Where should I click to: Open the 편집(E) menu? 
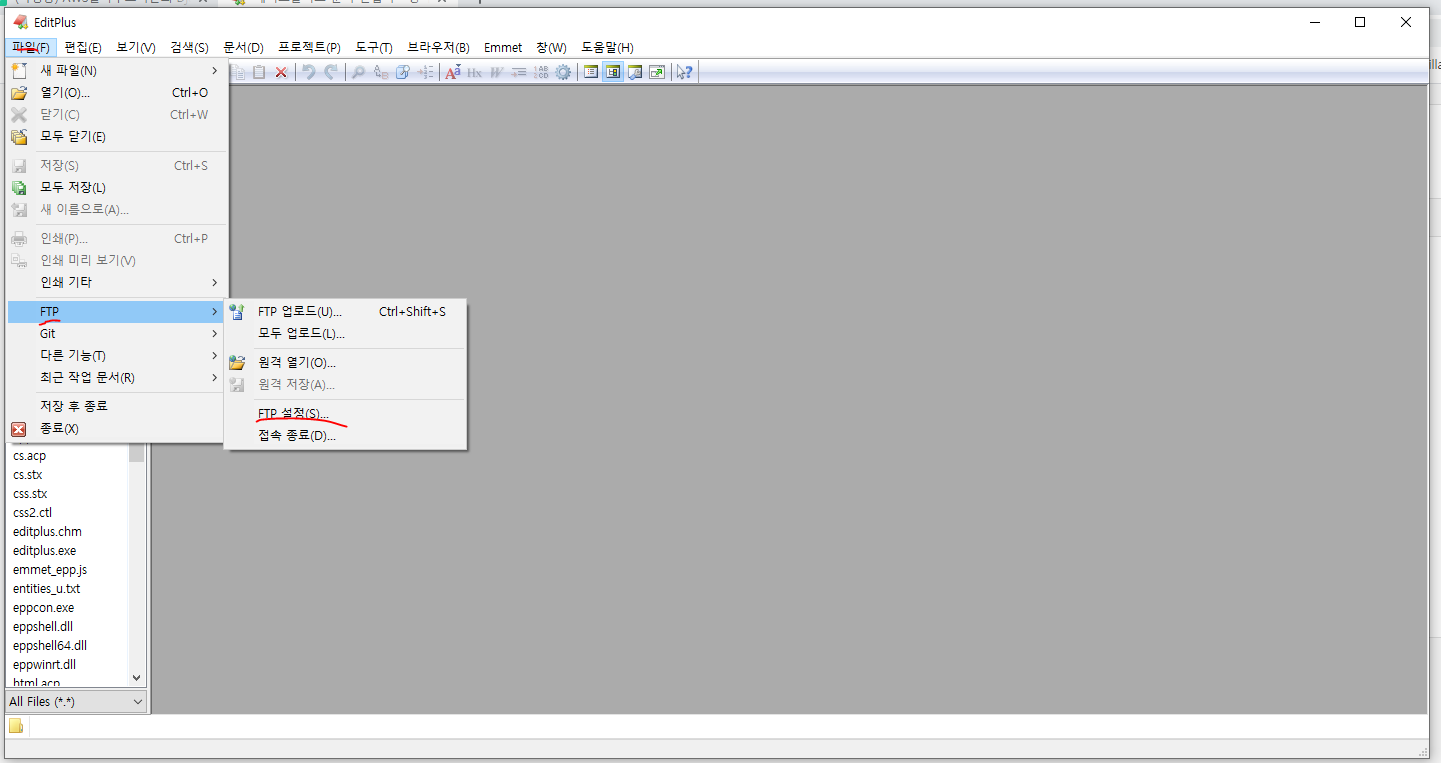[83, 47]
